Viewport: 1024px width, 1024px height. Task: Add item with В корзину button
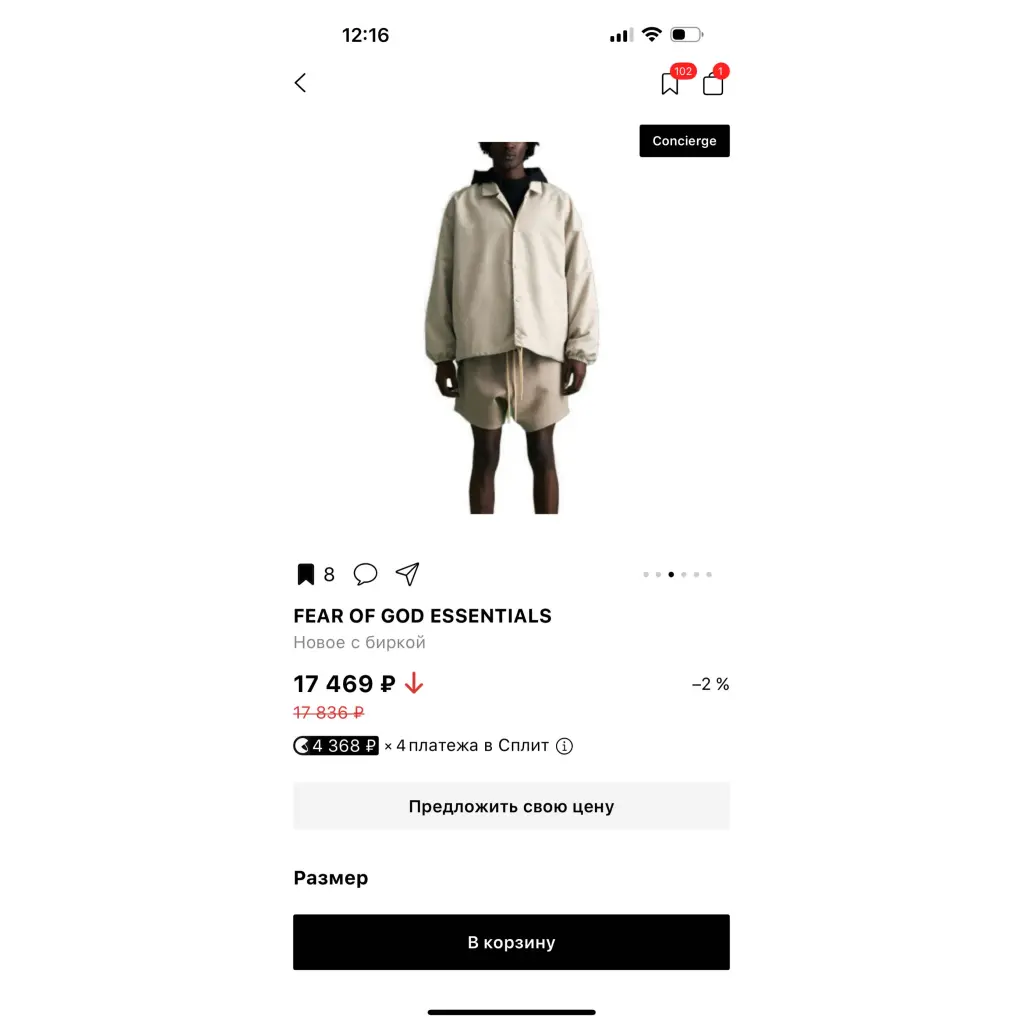click(x=511, y=942)
